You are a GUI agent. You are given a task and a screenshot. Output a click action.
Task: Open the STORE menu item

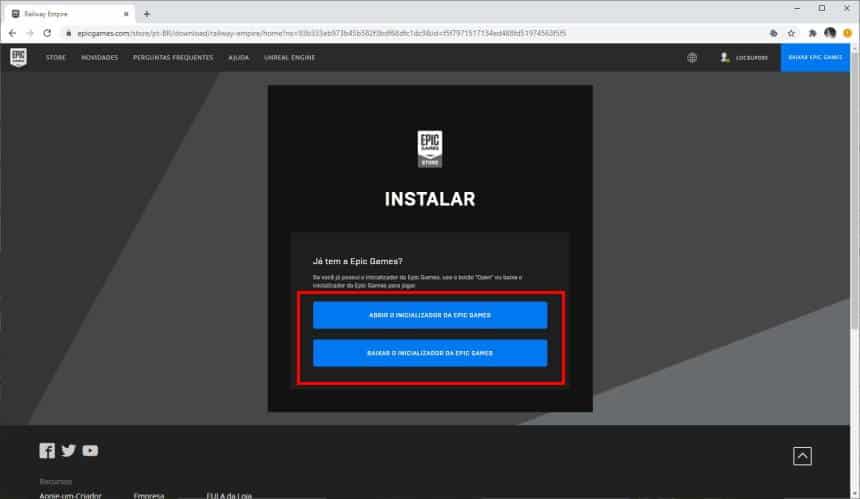pyautogui.click(x=55, y=58)
